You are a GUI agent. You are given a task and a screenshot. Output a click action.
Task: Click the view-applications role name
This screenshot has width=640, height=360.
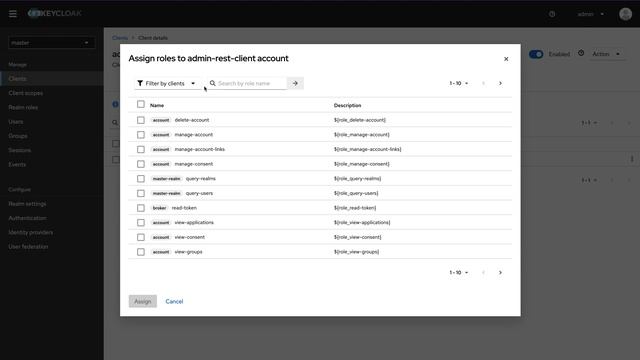(194, 223)
